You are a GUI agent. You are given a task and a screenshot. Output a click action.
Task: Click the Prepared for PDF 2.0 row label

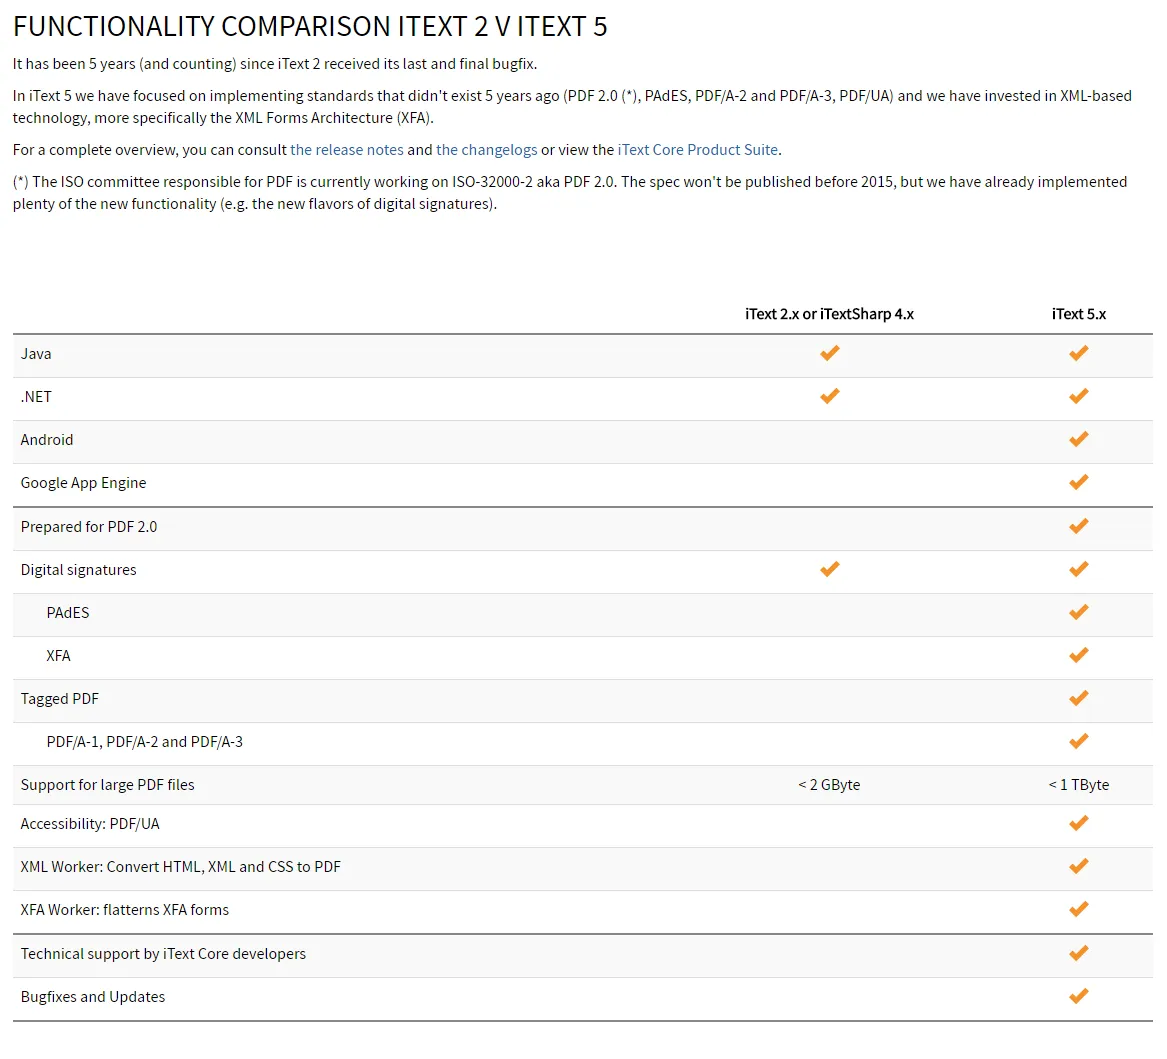tap(89, 527)
